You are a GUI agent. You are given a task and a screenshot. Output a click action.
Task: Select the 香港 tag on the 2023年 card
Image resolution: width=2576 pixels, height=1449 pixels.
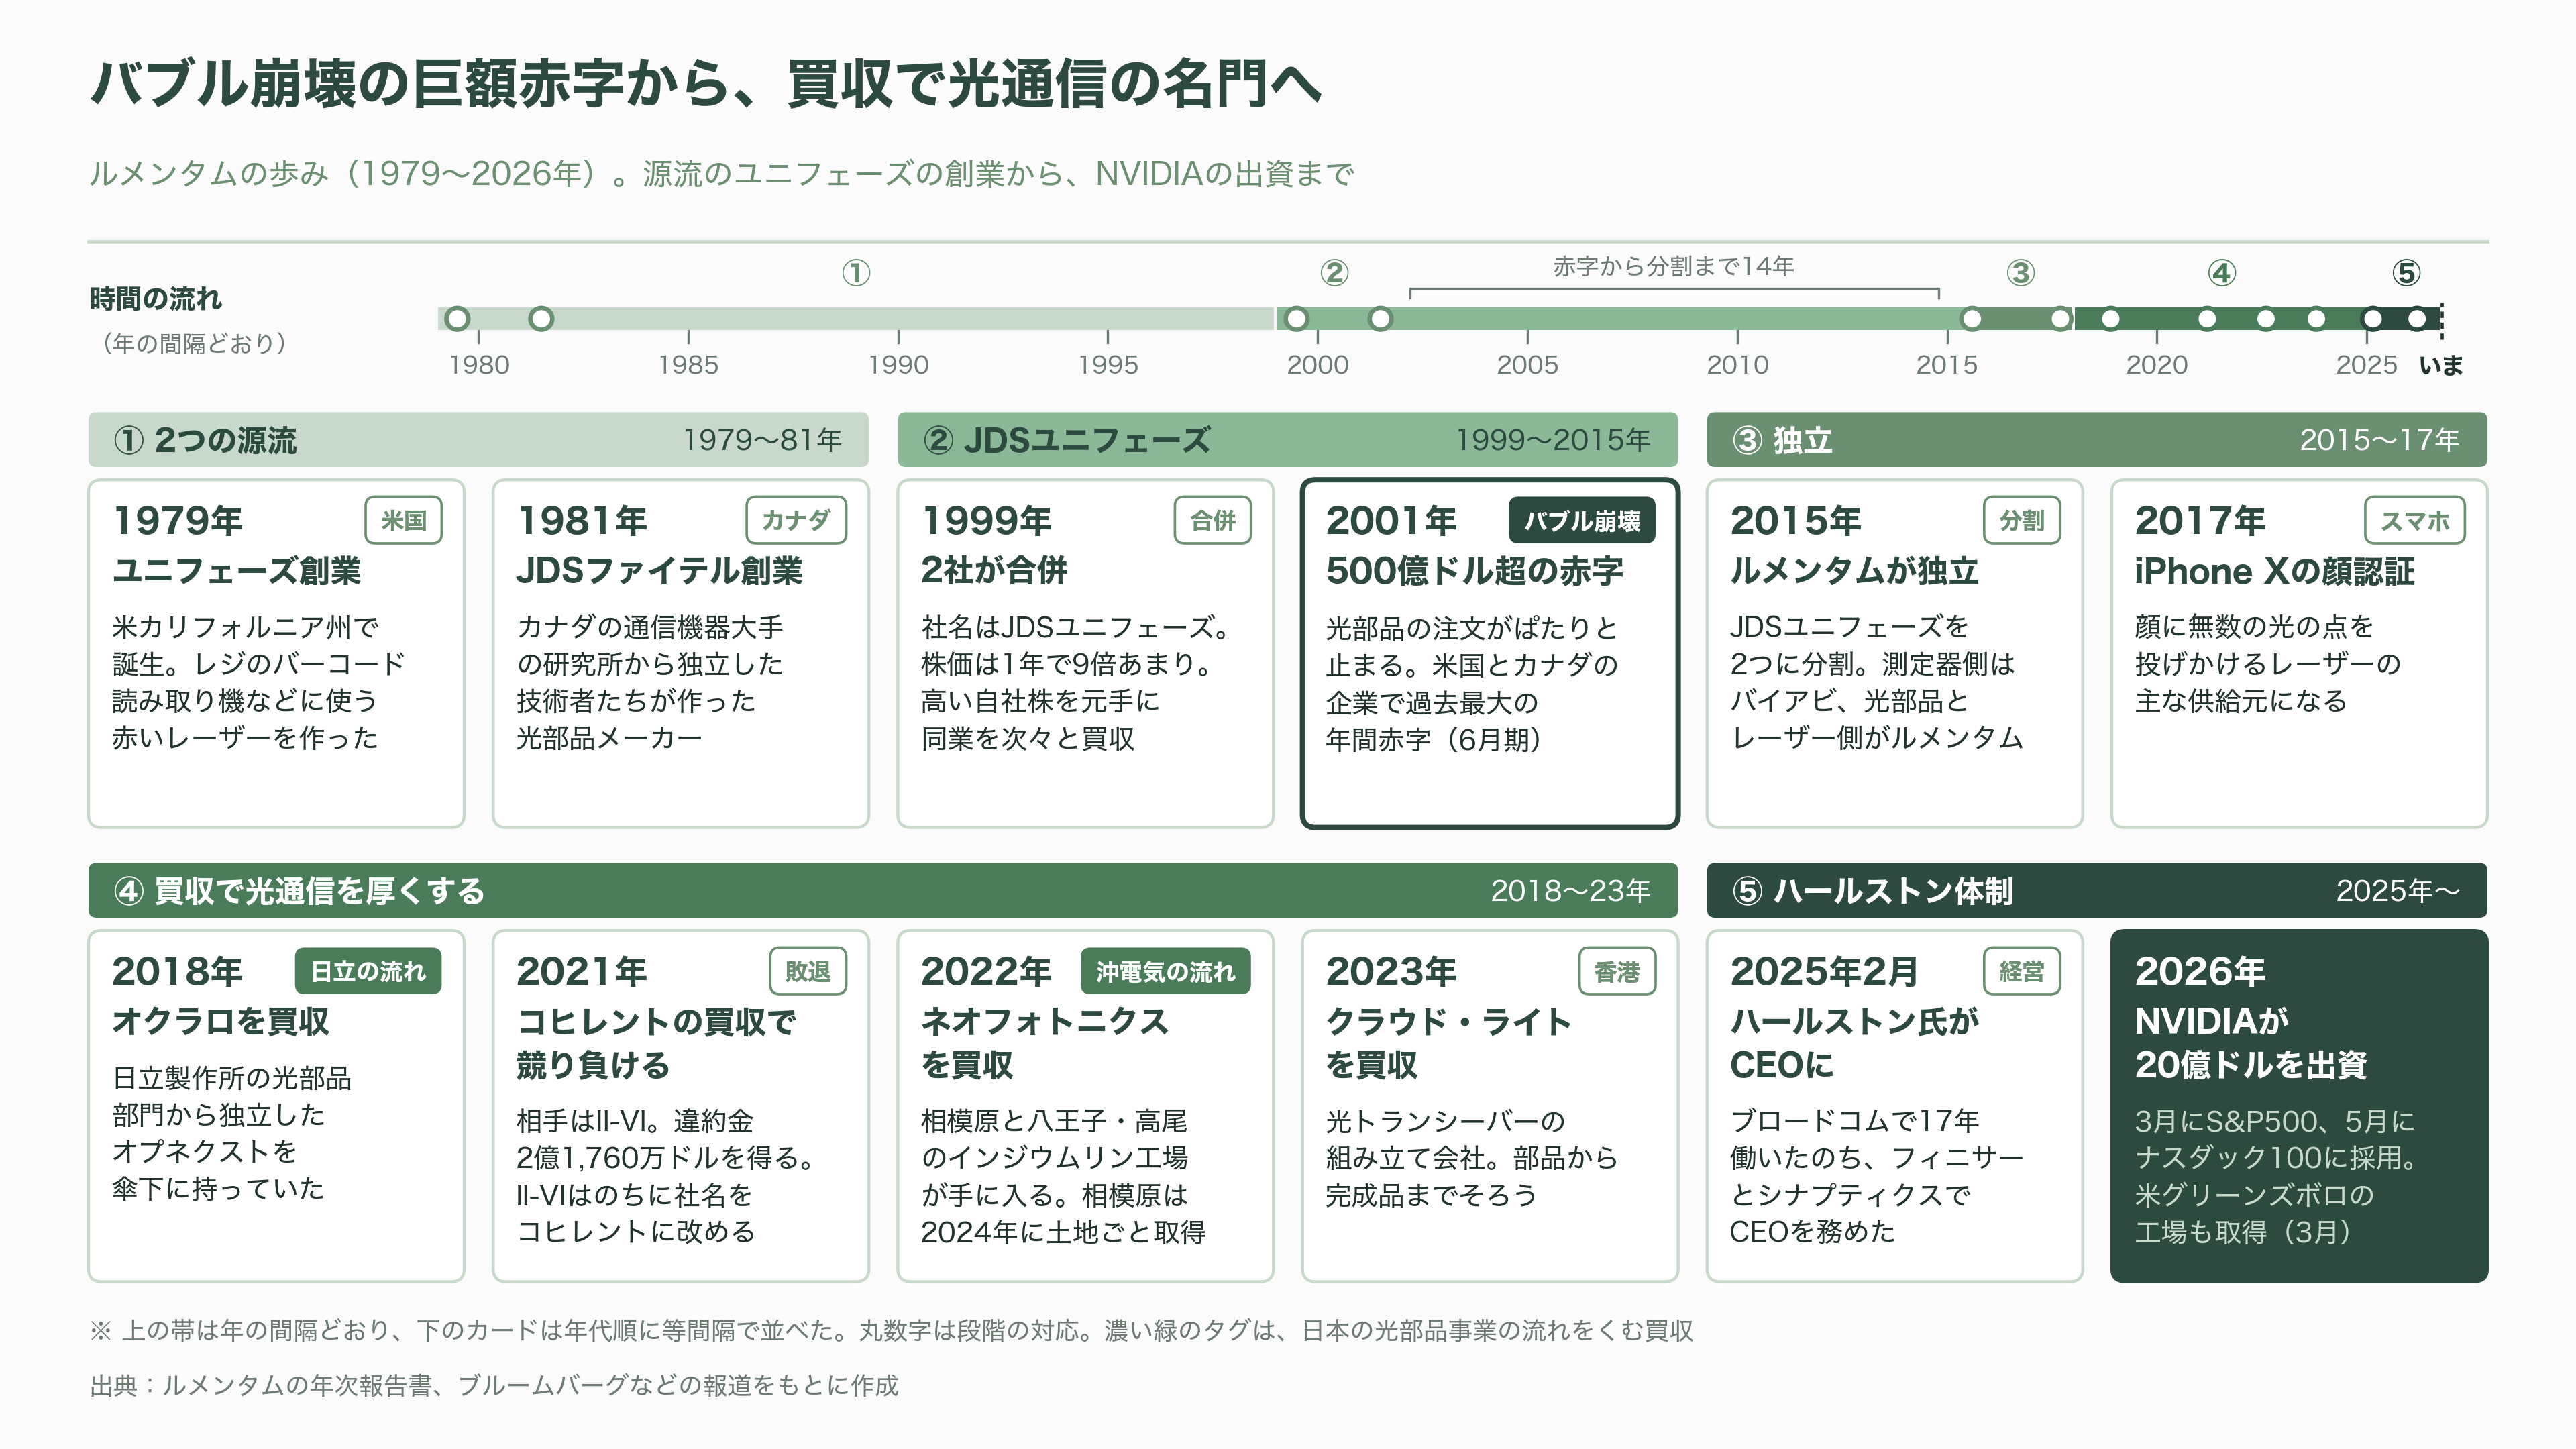tap(1616, 971)
